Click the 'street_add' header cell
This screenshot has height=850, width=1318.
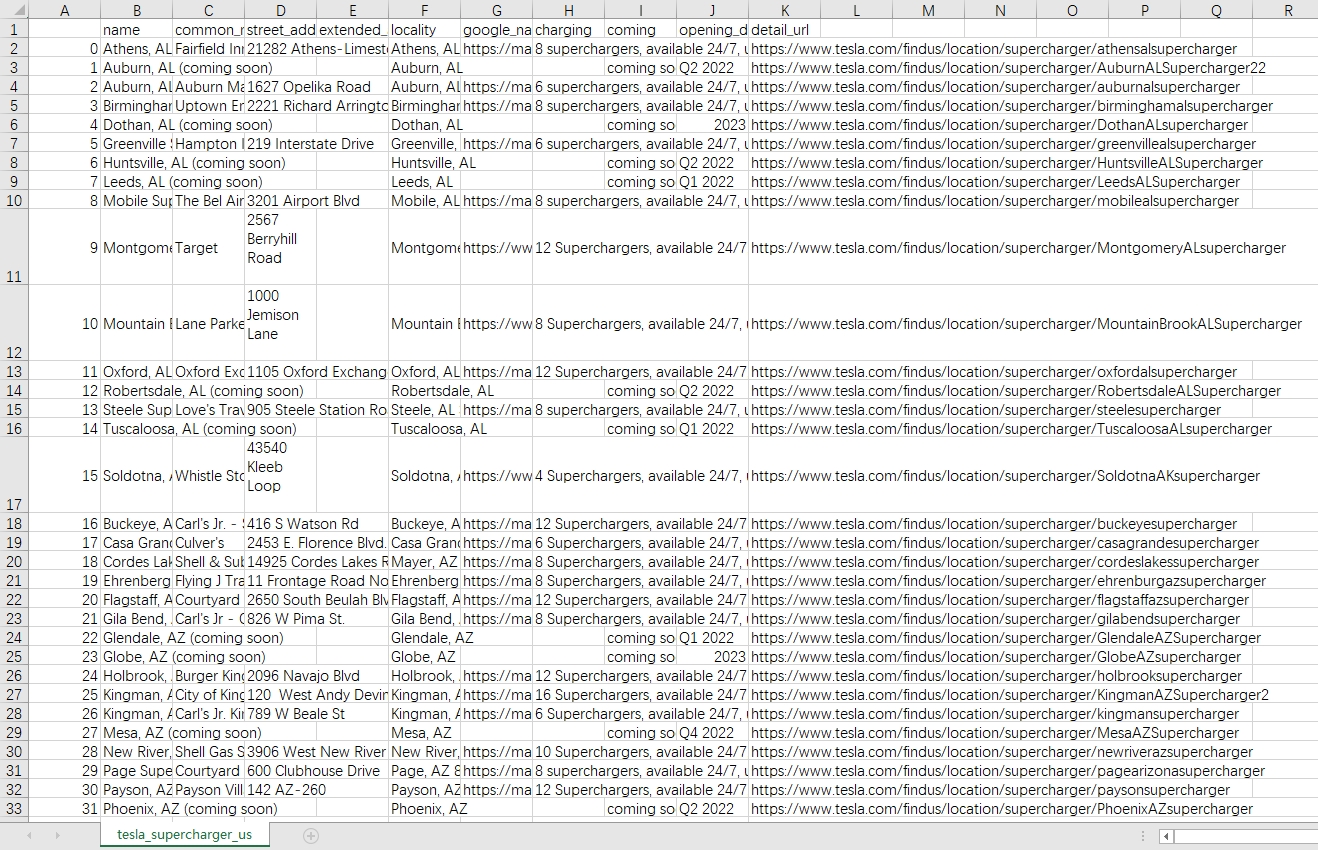pyautogui.click(x=280, y=30)
